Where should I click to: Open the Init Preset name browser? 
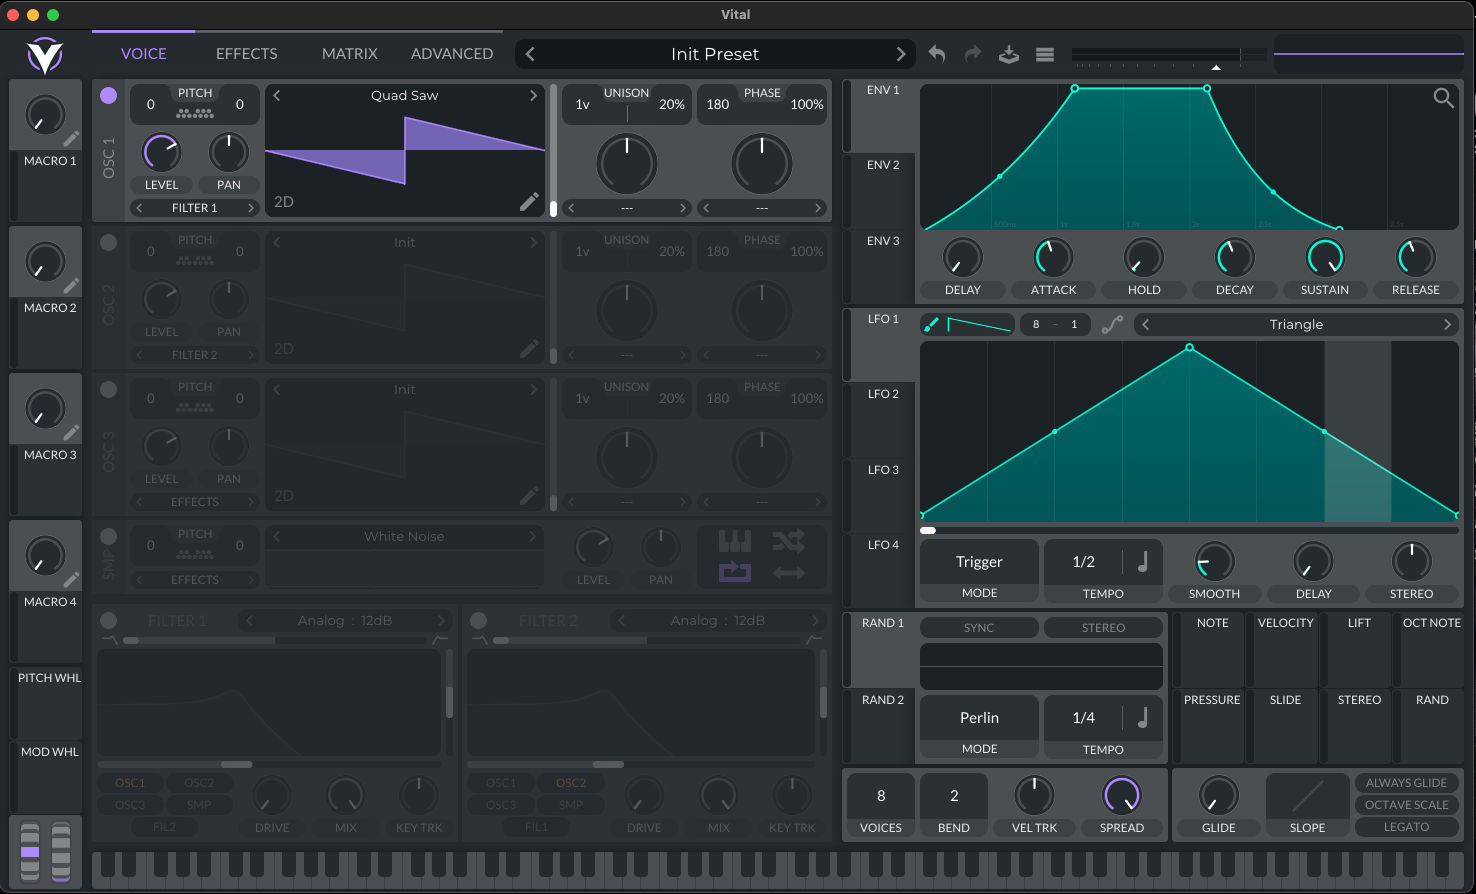[715, 54]
